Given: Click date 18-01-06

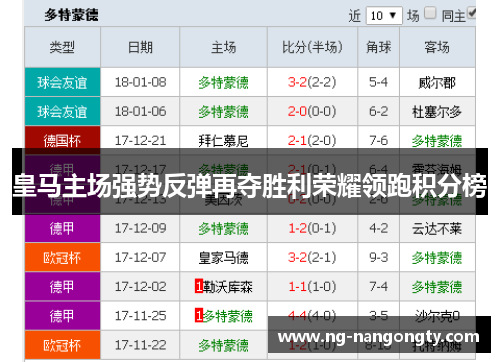Looking at the screenshot, I should 140,111.
